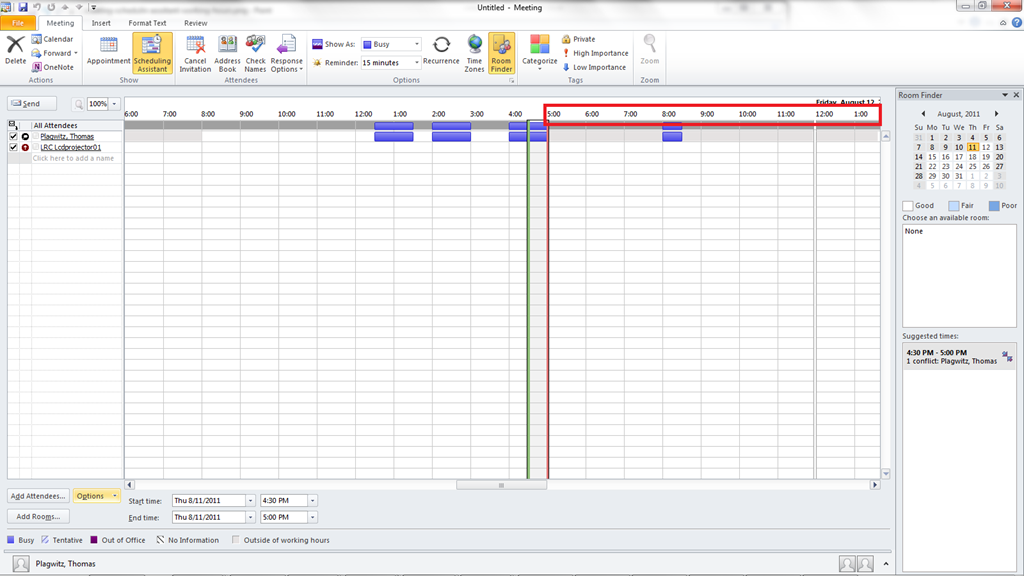Open the Format Text tab
1024x576 pixels.
click(147, 23)
